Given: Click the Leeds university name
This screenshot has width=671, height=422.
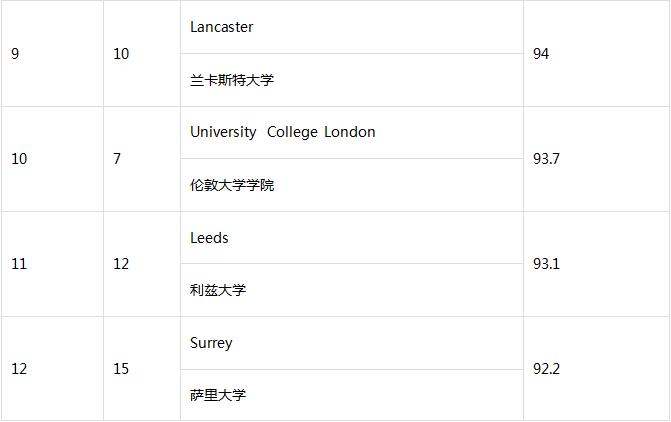Looking at the screenshot, I should coord(209,238).
